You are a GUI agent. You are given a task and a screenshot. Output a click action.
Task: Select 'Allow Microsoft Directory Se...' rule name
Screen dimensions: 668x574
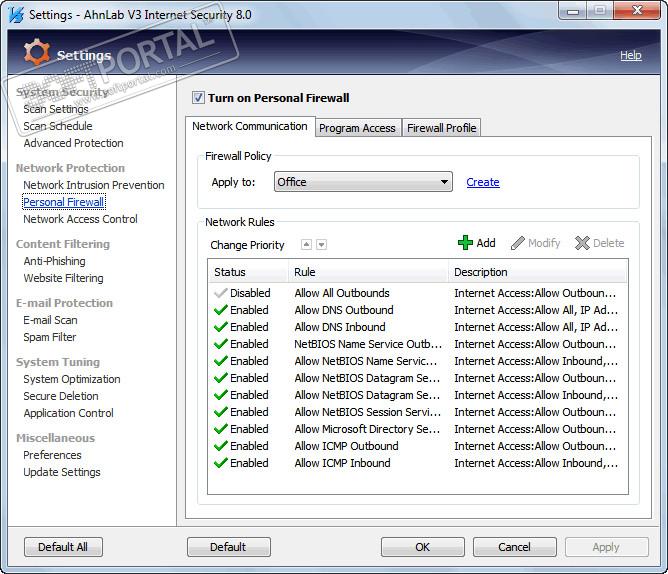[x=367, y=429]
